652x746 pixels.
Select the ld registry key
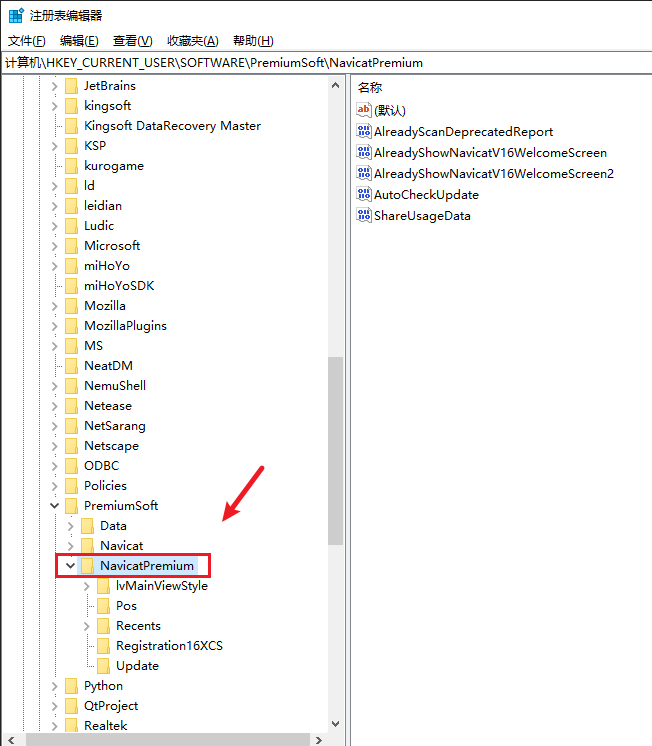click(89, 186)
